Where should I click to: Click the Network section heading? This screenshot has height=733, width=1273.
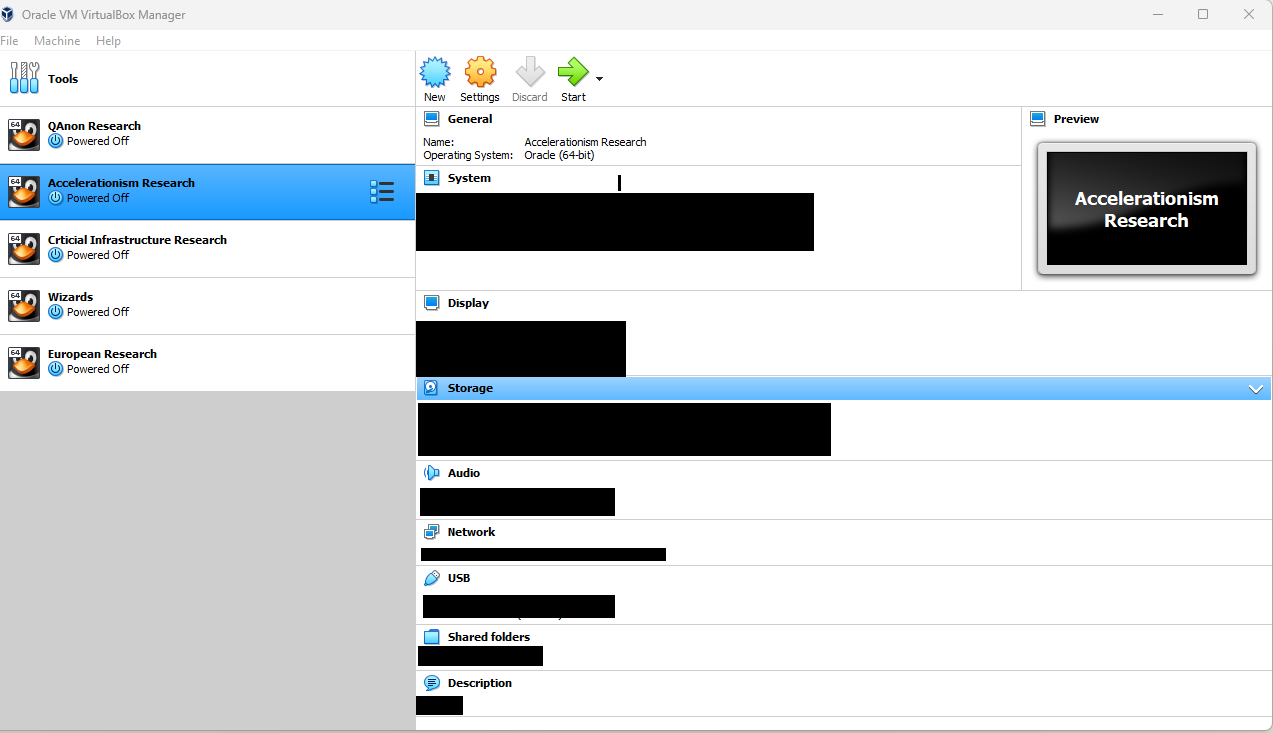pos(471,532)
